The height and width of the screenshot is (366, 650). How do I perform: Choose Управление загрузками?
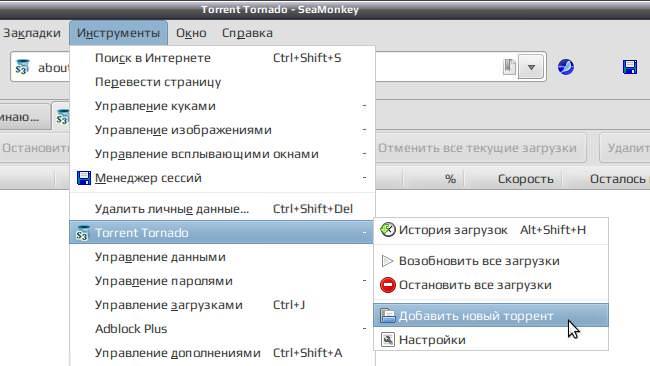tap(222, 305)
